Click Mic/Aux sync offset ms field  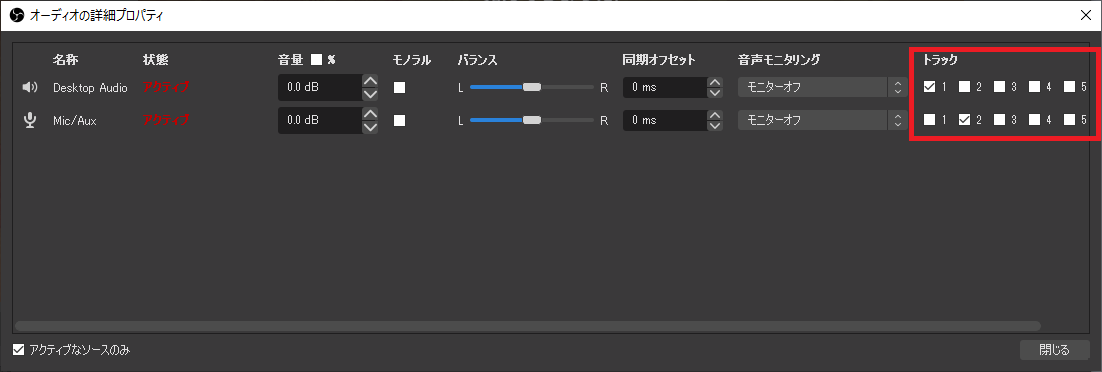665,120
